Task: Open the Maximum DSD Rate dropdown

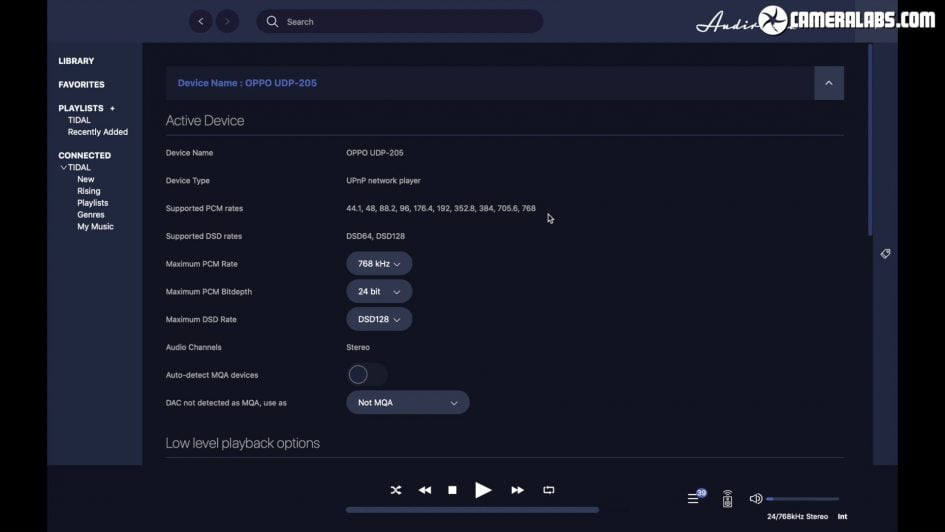Action: 379,319
